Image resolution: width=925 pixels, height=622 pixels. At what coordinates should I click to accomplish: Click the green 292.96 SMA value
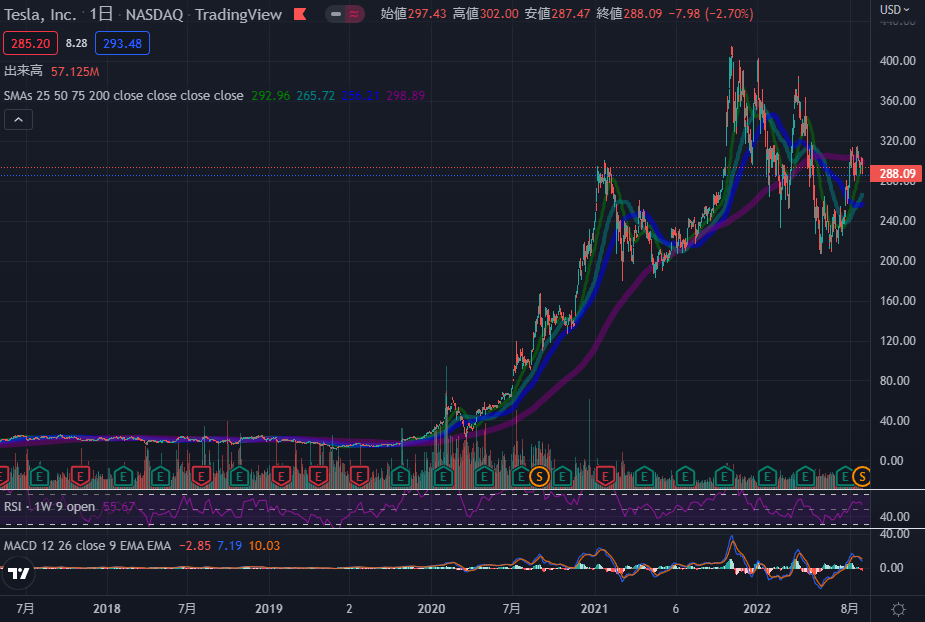pyautogui.click(x=271, y=96)
